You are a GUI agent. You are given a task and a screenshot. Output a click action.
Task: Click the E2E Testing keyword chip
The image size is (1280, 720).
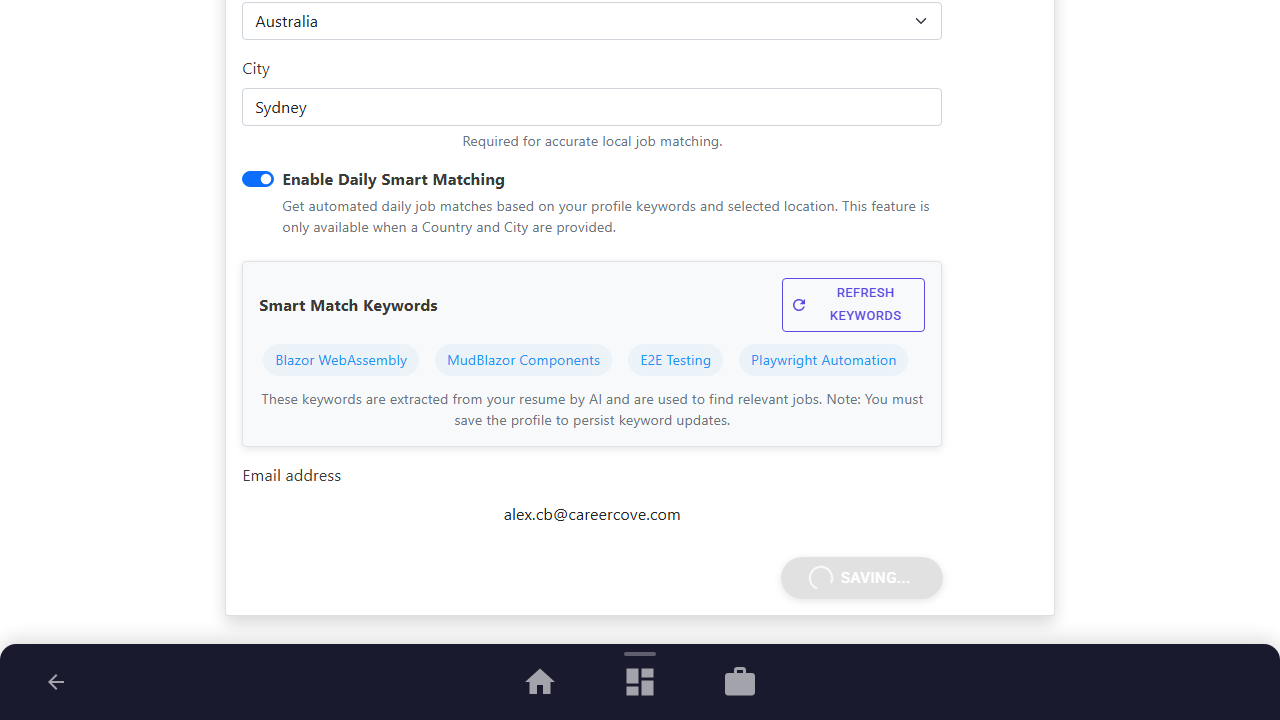[675, 360]
